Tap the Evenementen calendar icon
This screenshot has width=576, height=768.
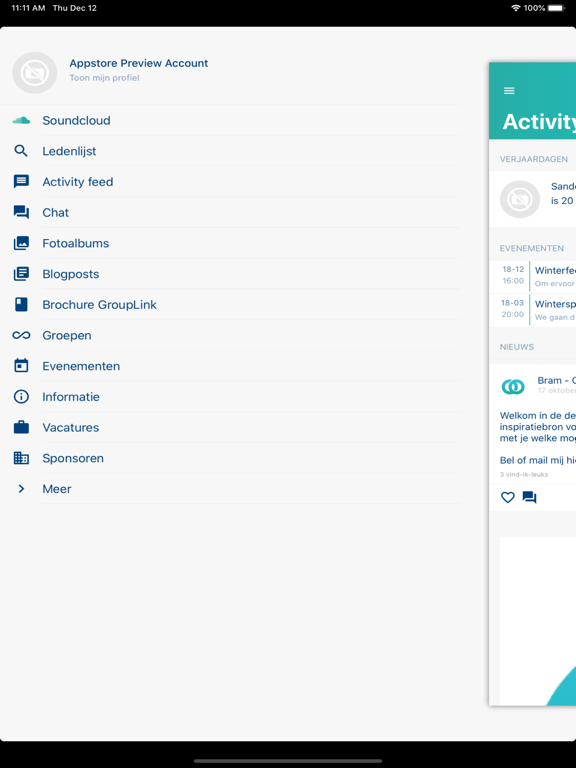pyautogui.click(x=21, y=365)
